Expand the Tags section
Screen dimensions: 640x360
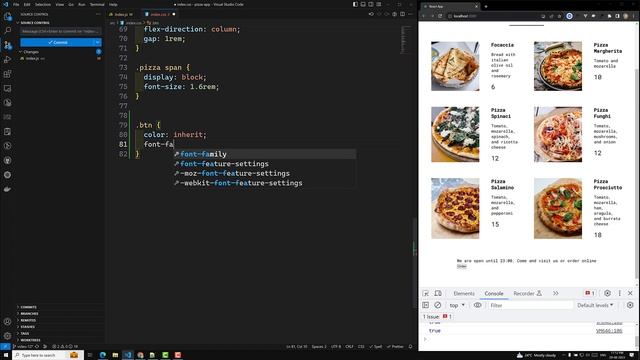point(25,333)
